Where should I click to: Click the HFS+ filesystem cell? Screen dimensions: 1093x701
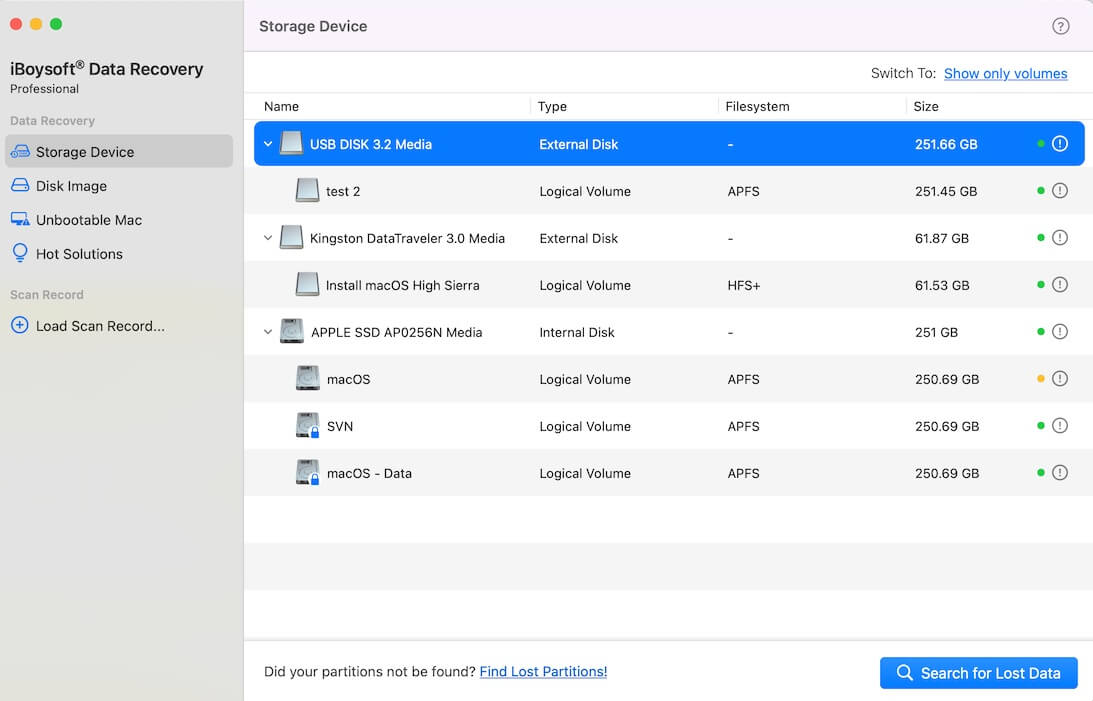tap(744, 285)
